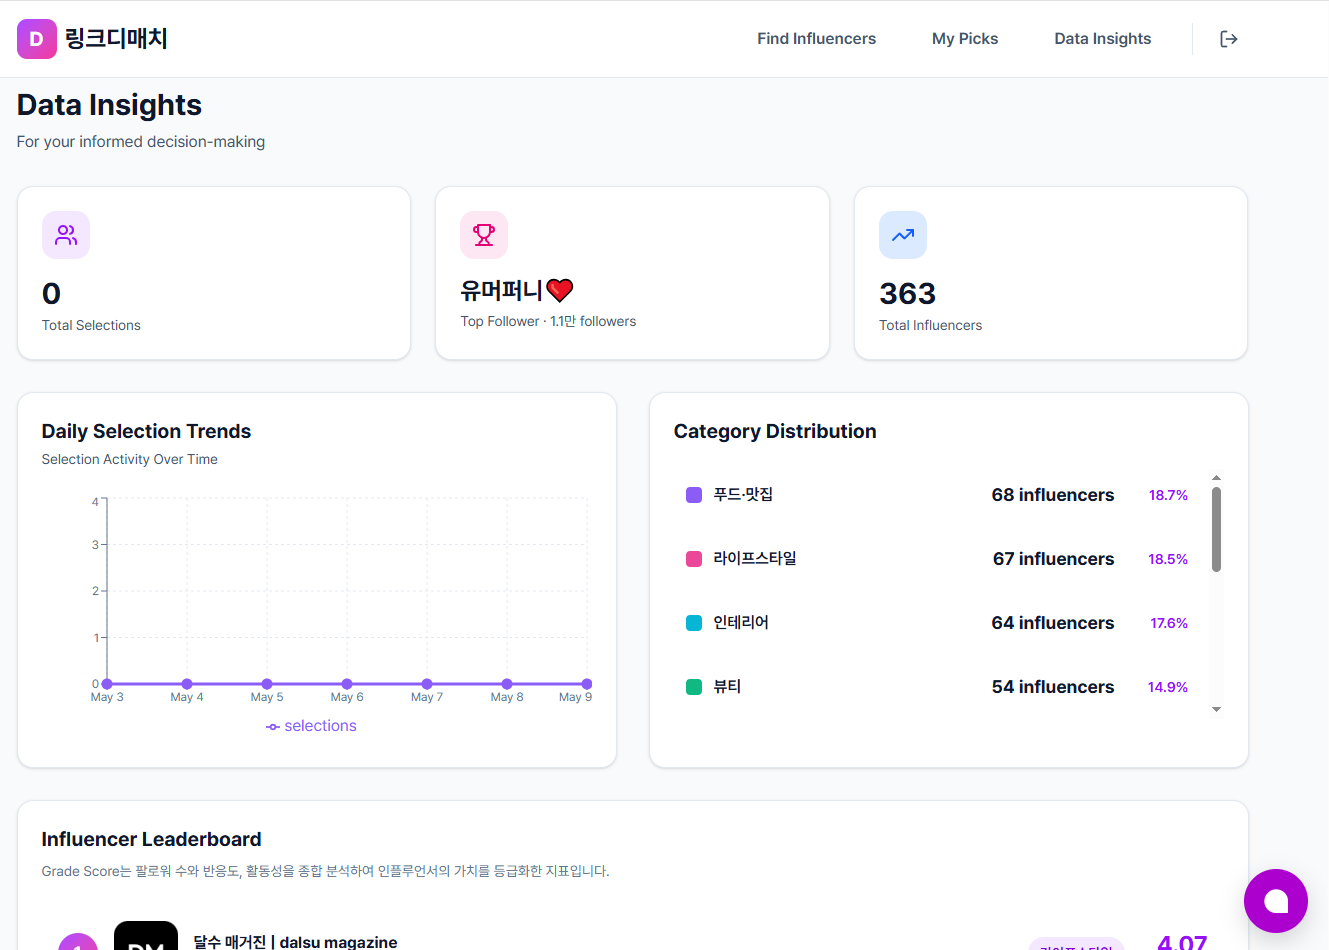Click the 푸드·맛집 category label
The width and height of the screenshot is (1329, 950).
pyautogui.click(x=743, y=495)
